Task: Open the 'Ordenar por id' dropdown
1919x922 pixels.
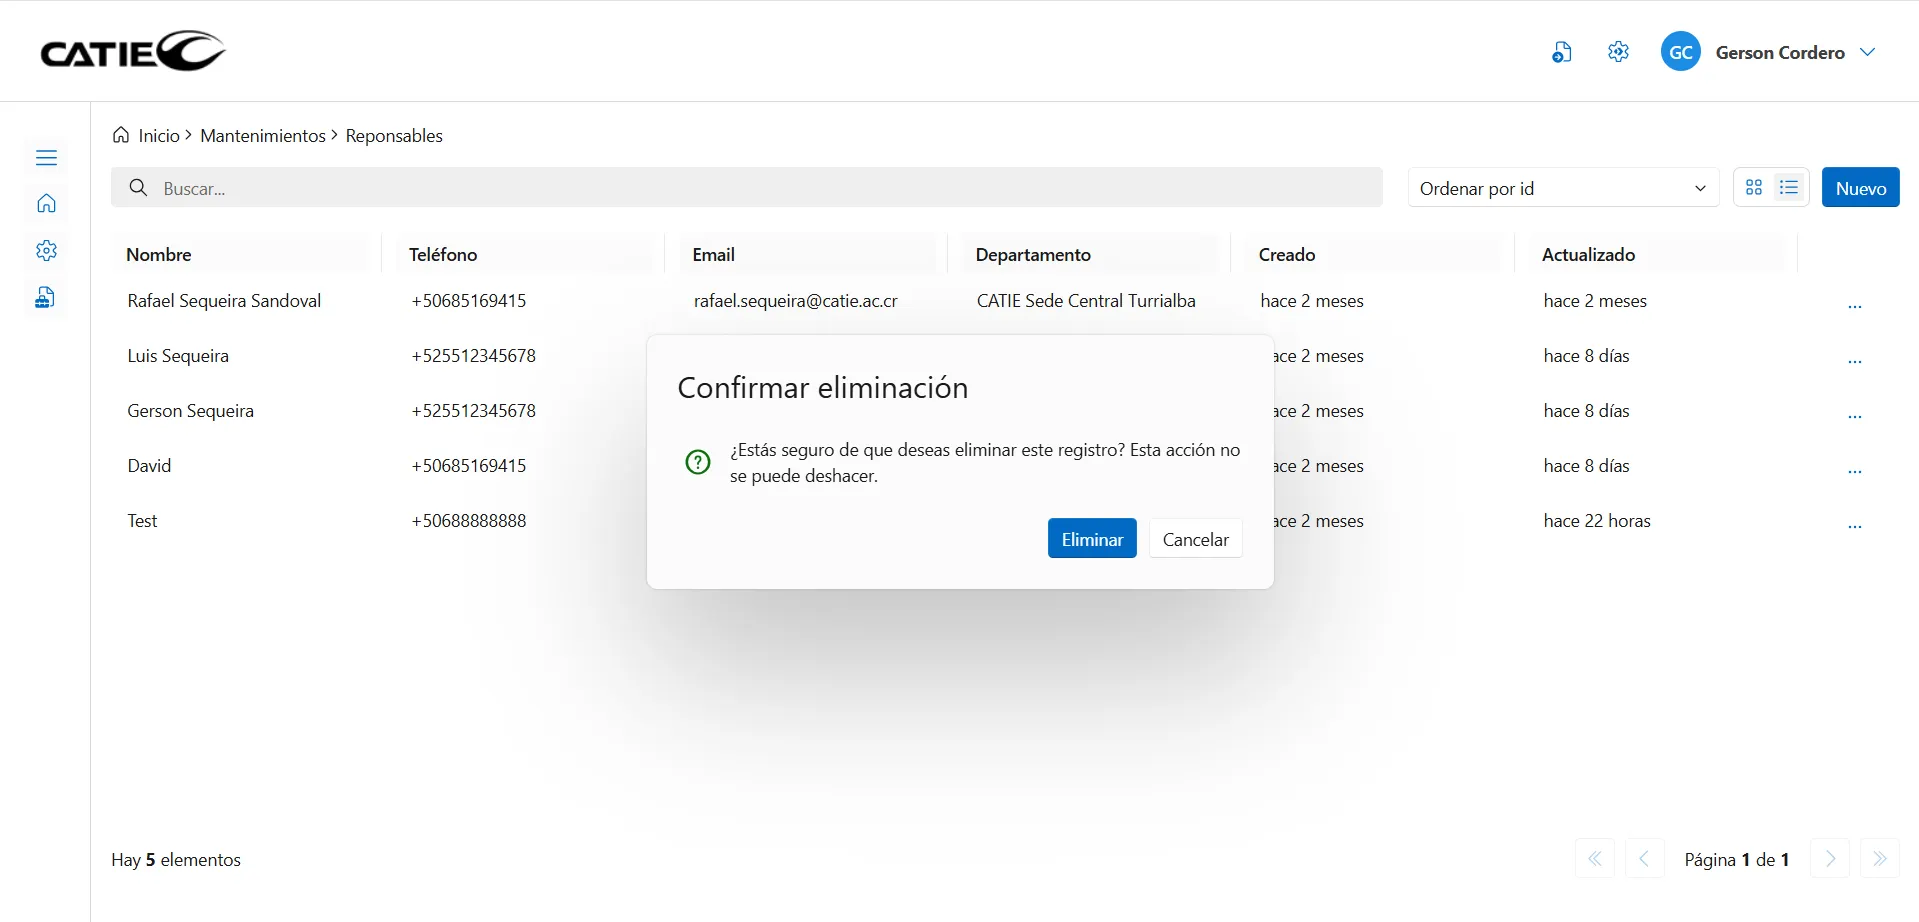Action: (x=1562, y=188)
